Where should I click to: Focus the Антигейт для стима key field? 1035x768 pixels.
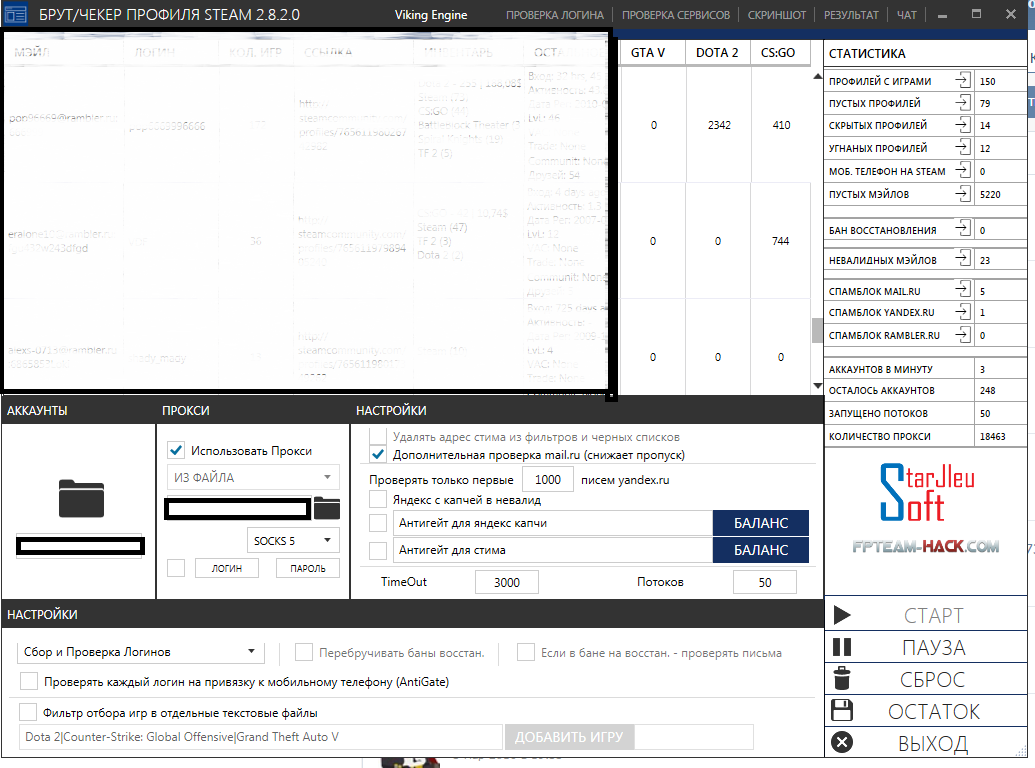click(553, 550)
